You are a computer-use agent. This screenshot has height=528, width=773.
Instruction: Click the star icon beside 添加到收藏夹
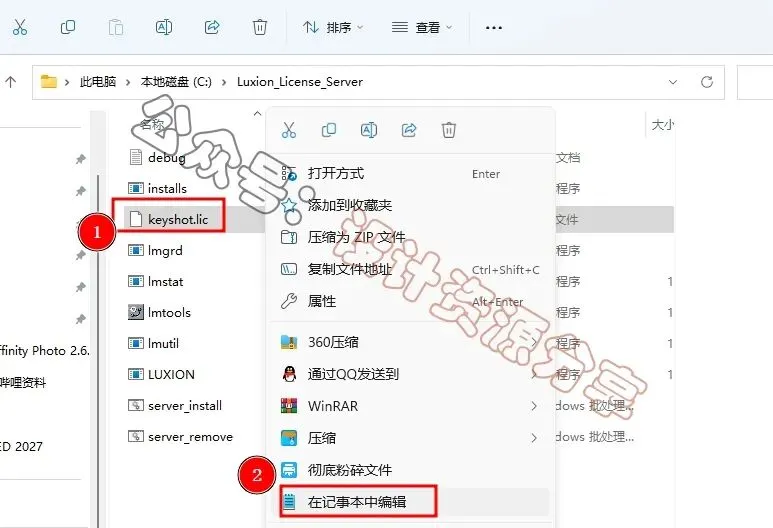pos(289,205)
